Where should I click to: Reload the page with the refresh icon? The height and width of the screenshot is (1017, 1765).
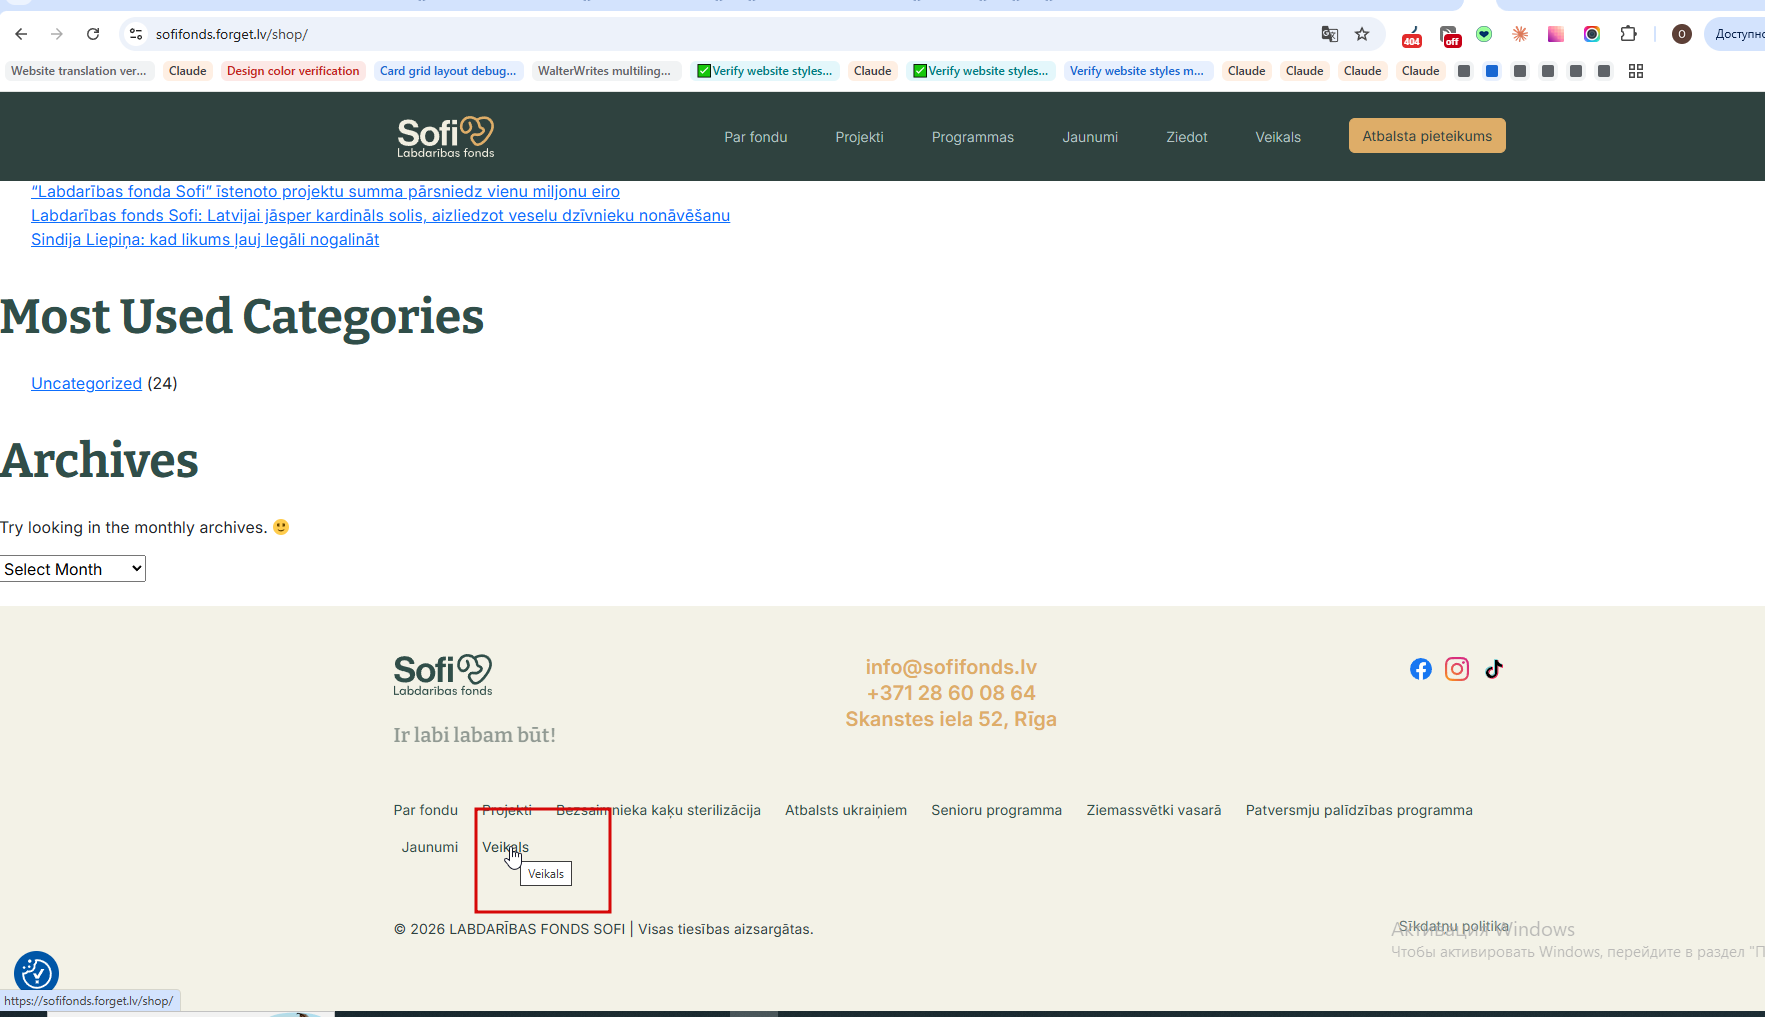click(x=93, y=34)
